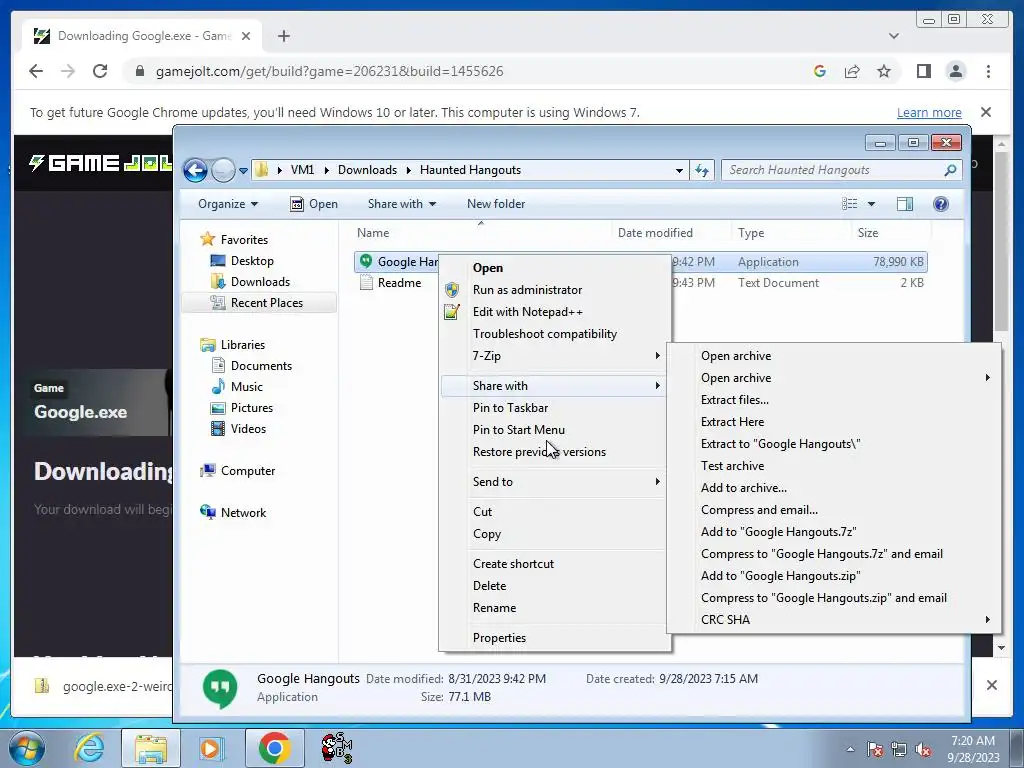1024x768 pixels.
Task: Choose Extract files... in 7-Zip submenu
Action: [x=834, y=400]
